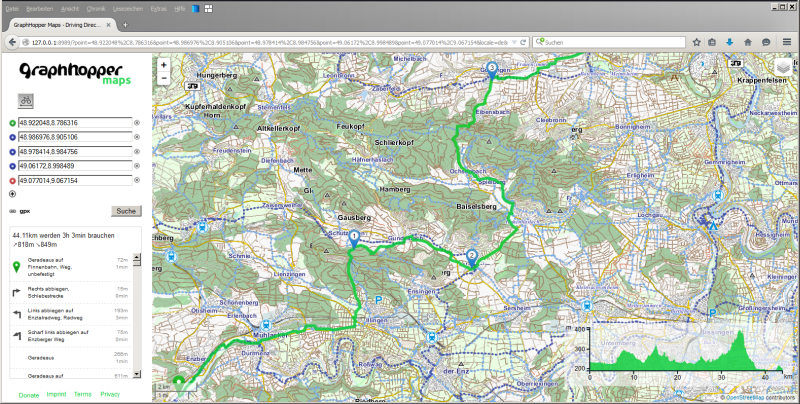Reload the current page
The height and width of the screenshot is (404, 800).
coord(523,42)
